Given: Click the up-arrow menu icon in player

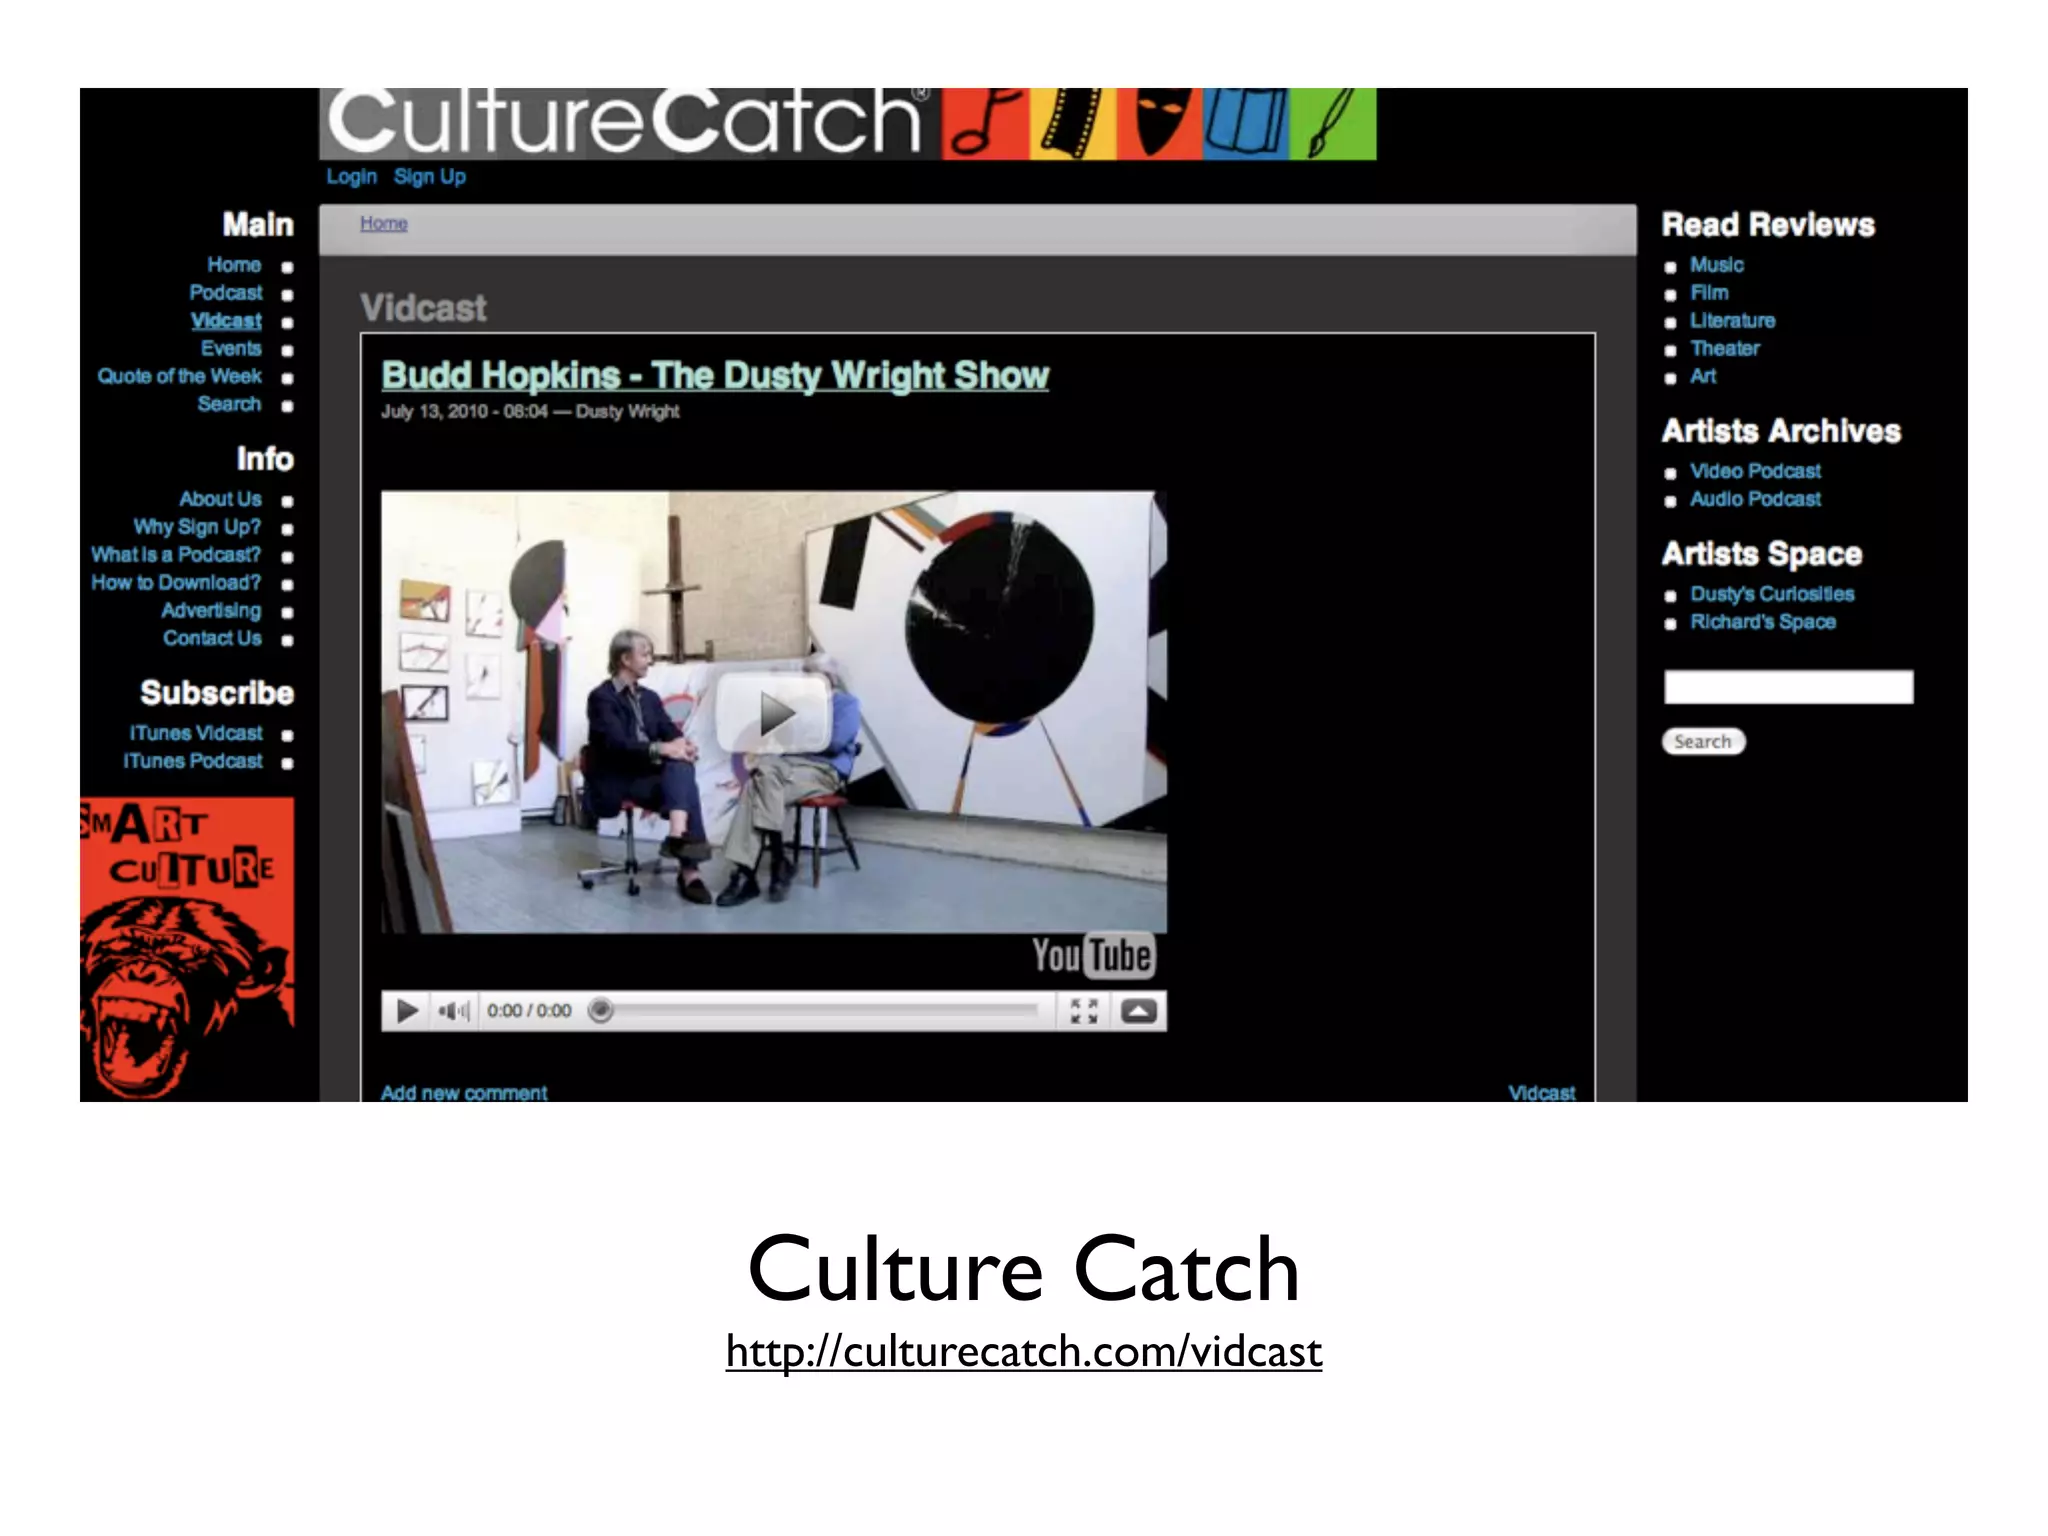Looking at the screenshot, I should pyautogui.click(x=1139, y=1011).
